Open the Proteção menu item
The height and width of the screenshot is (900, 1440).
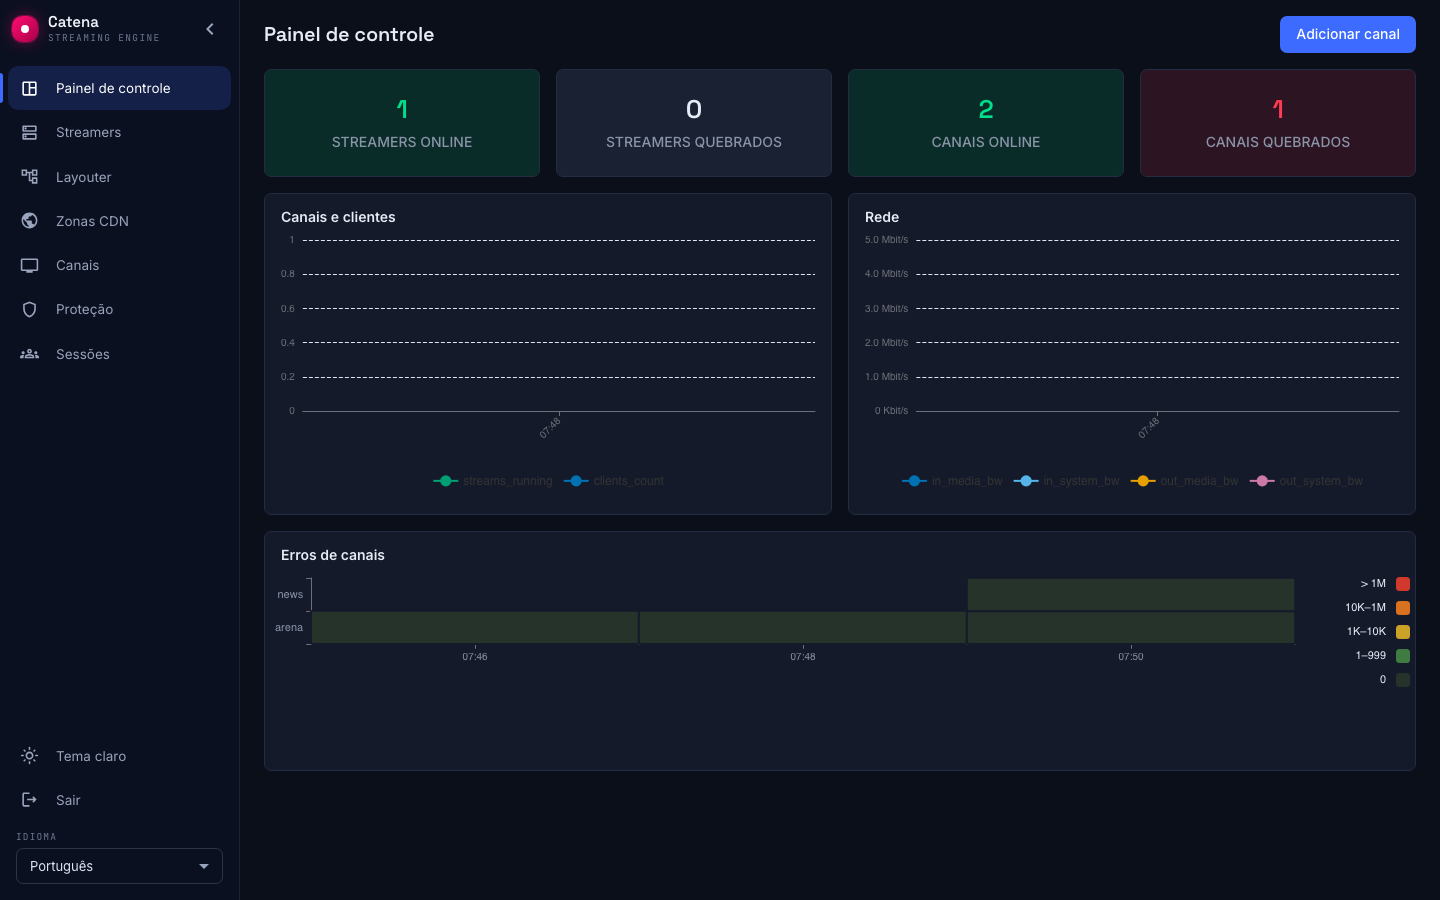tap(119, 309)
